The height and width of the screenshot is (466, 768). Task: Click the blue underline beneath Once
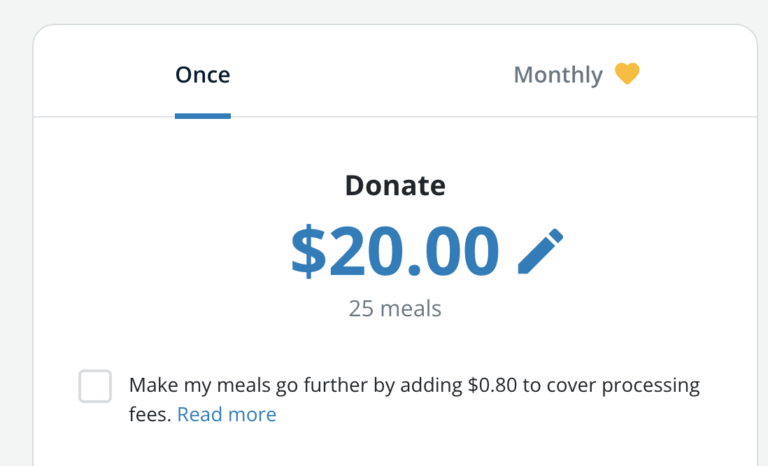tap(202, 116)
